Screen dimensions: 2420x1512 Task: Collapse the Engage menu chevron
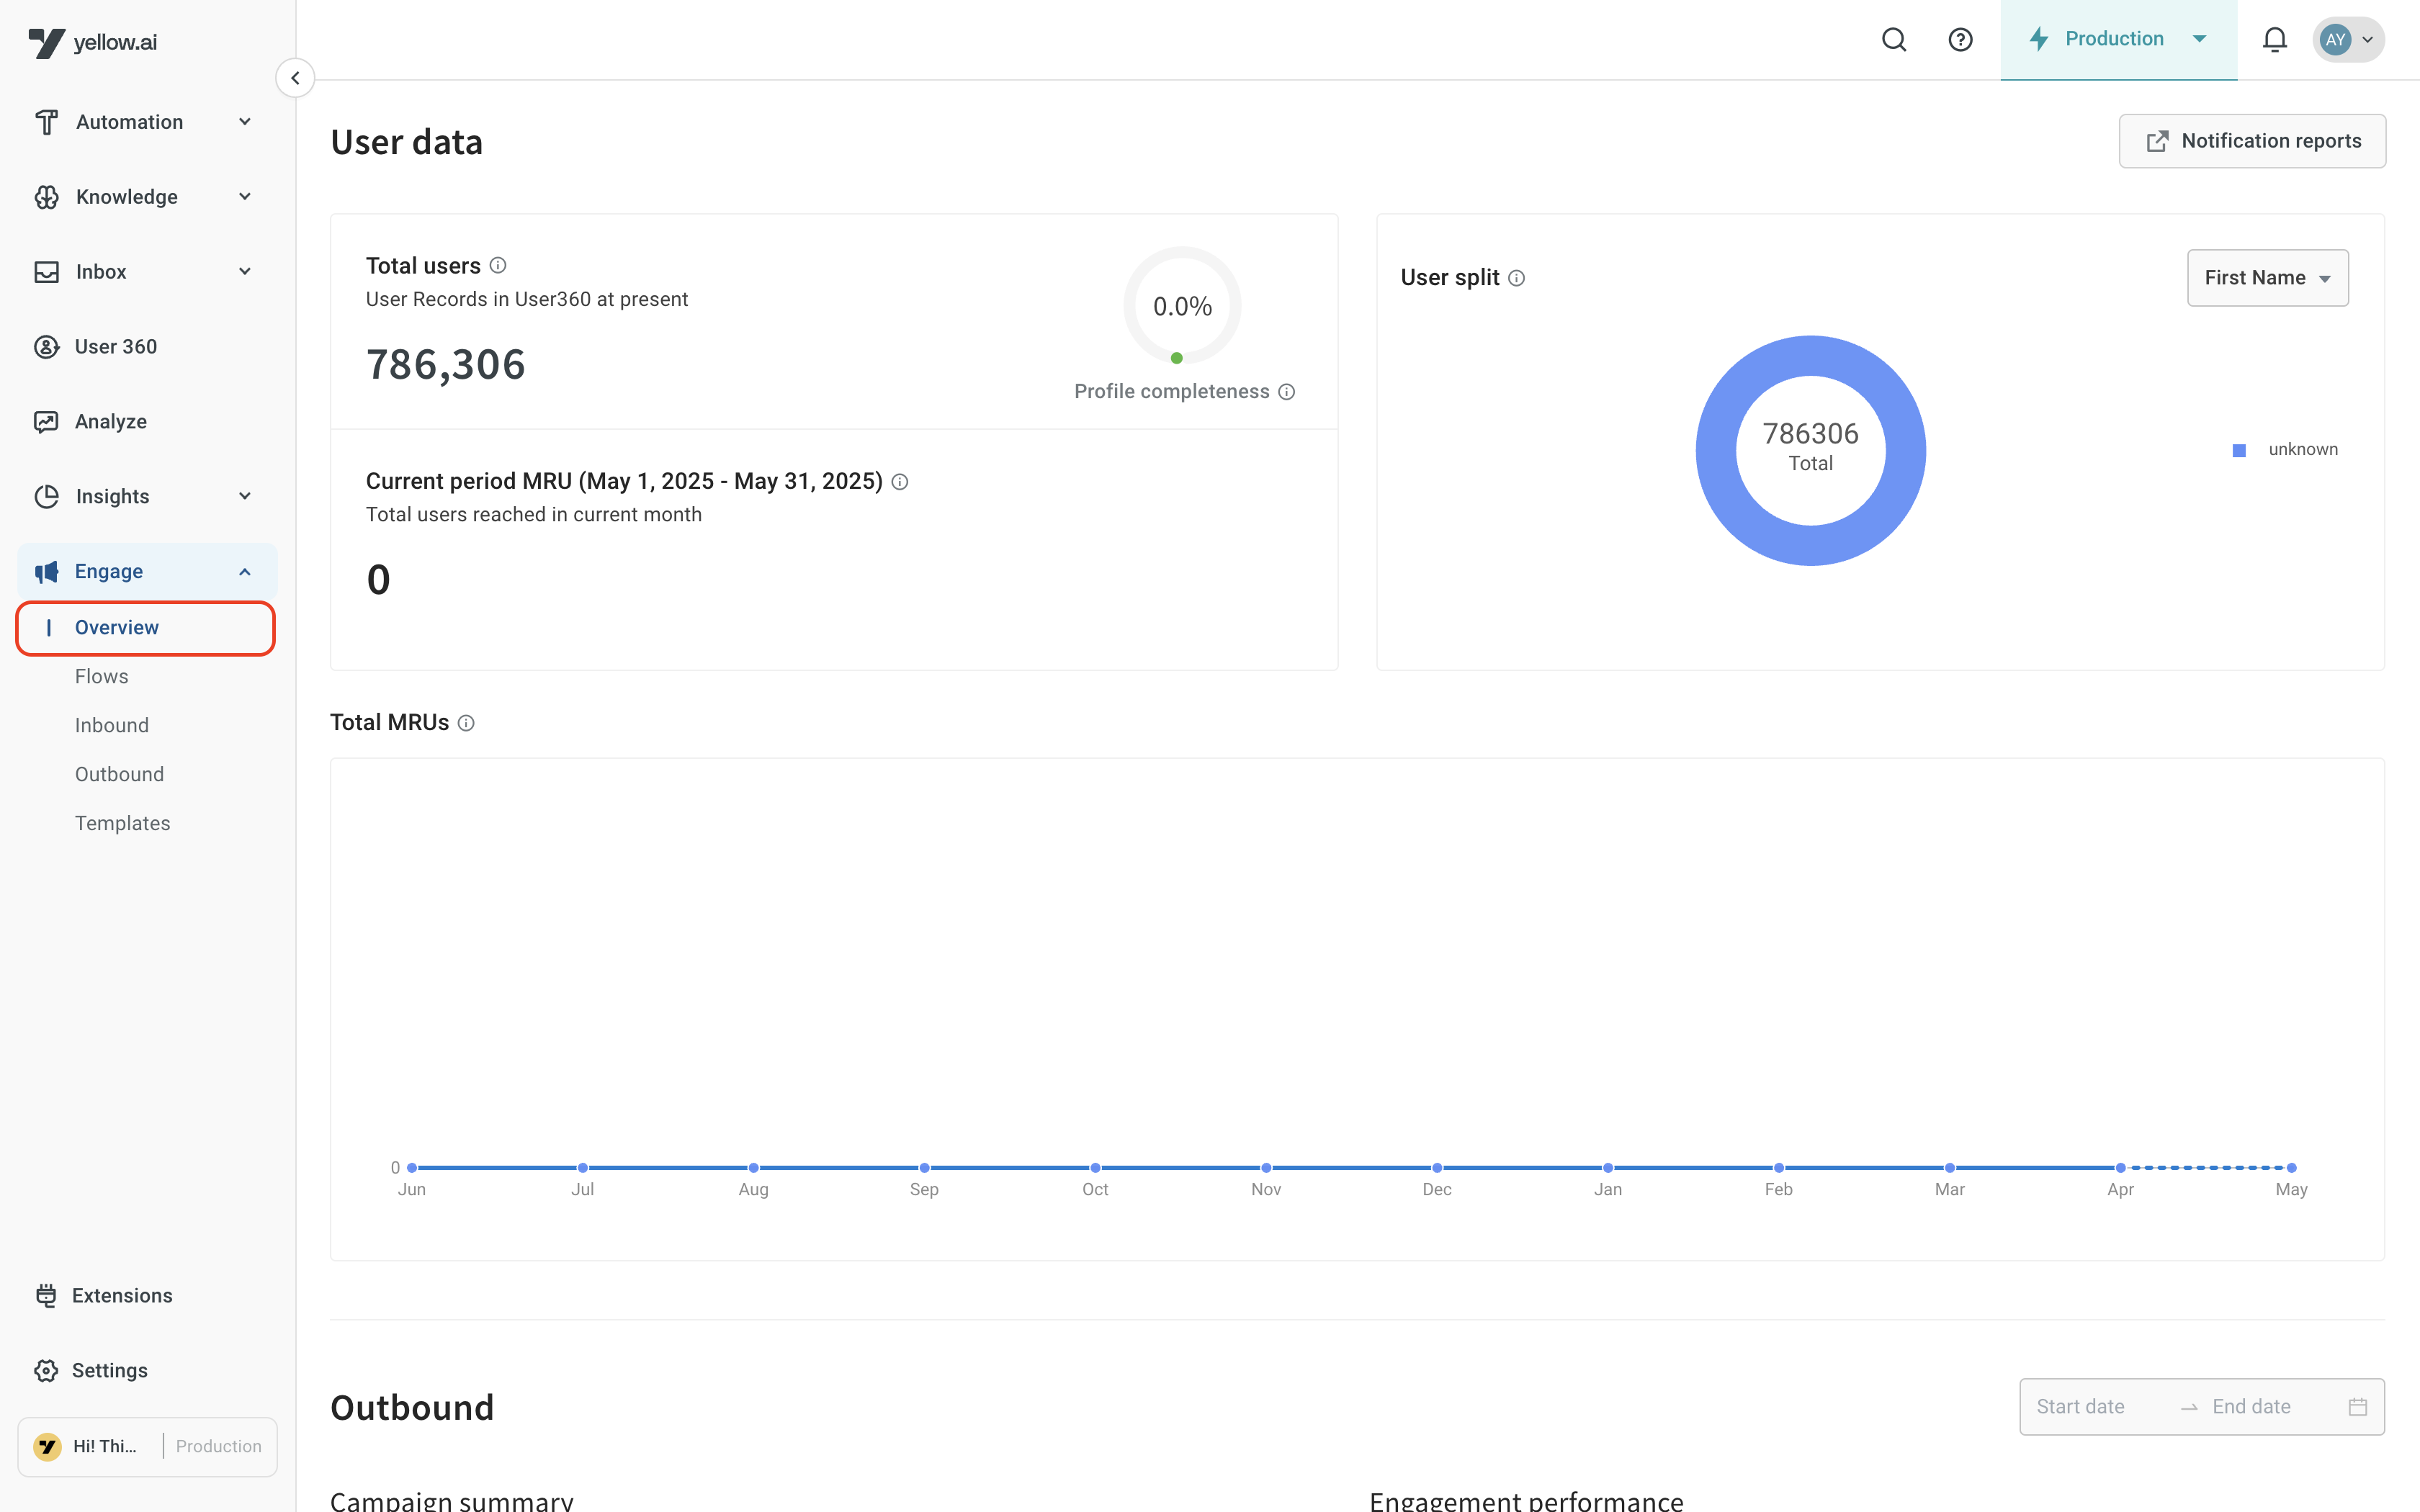coord(245,572)
